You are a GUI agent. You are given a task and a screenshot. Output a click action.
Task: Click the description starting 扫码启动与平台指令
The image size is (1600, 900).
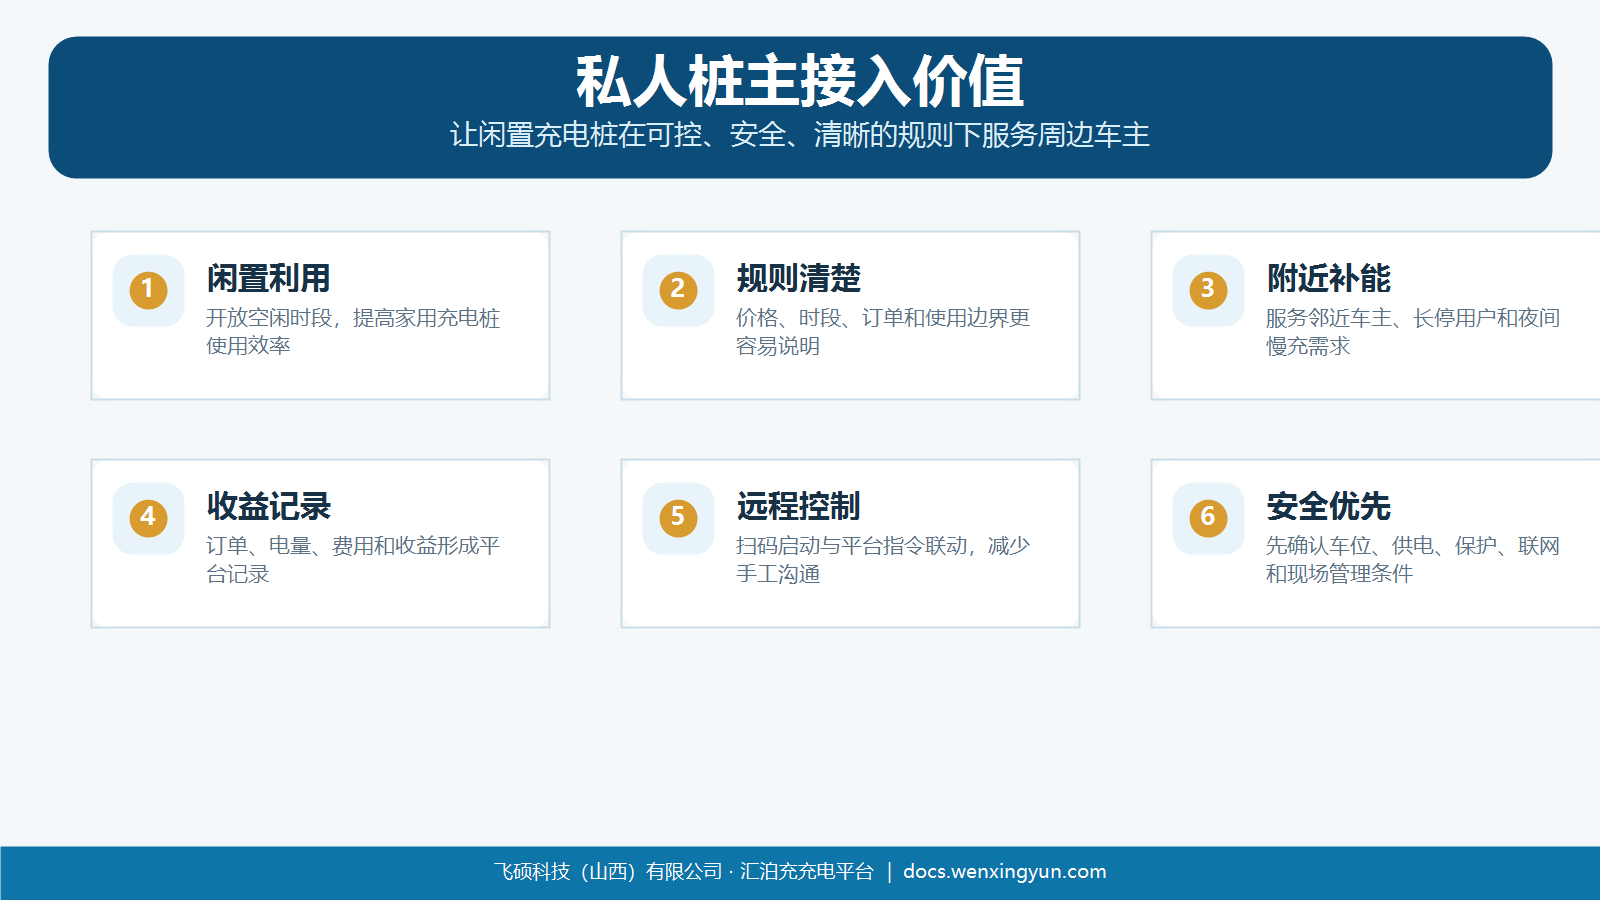pos(883,560)
